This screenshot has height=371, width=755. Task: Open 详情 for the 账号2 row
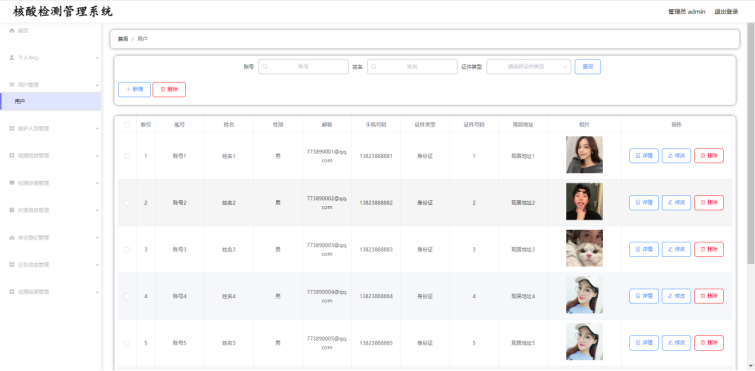click(x=644, y=203)
